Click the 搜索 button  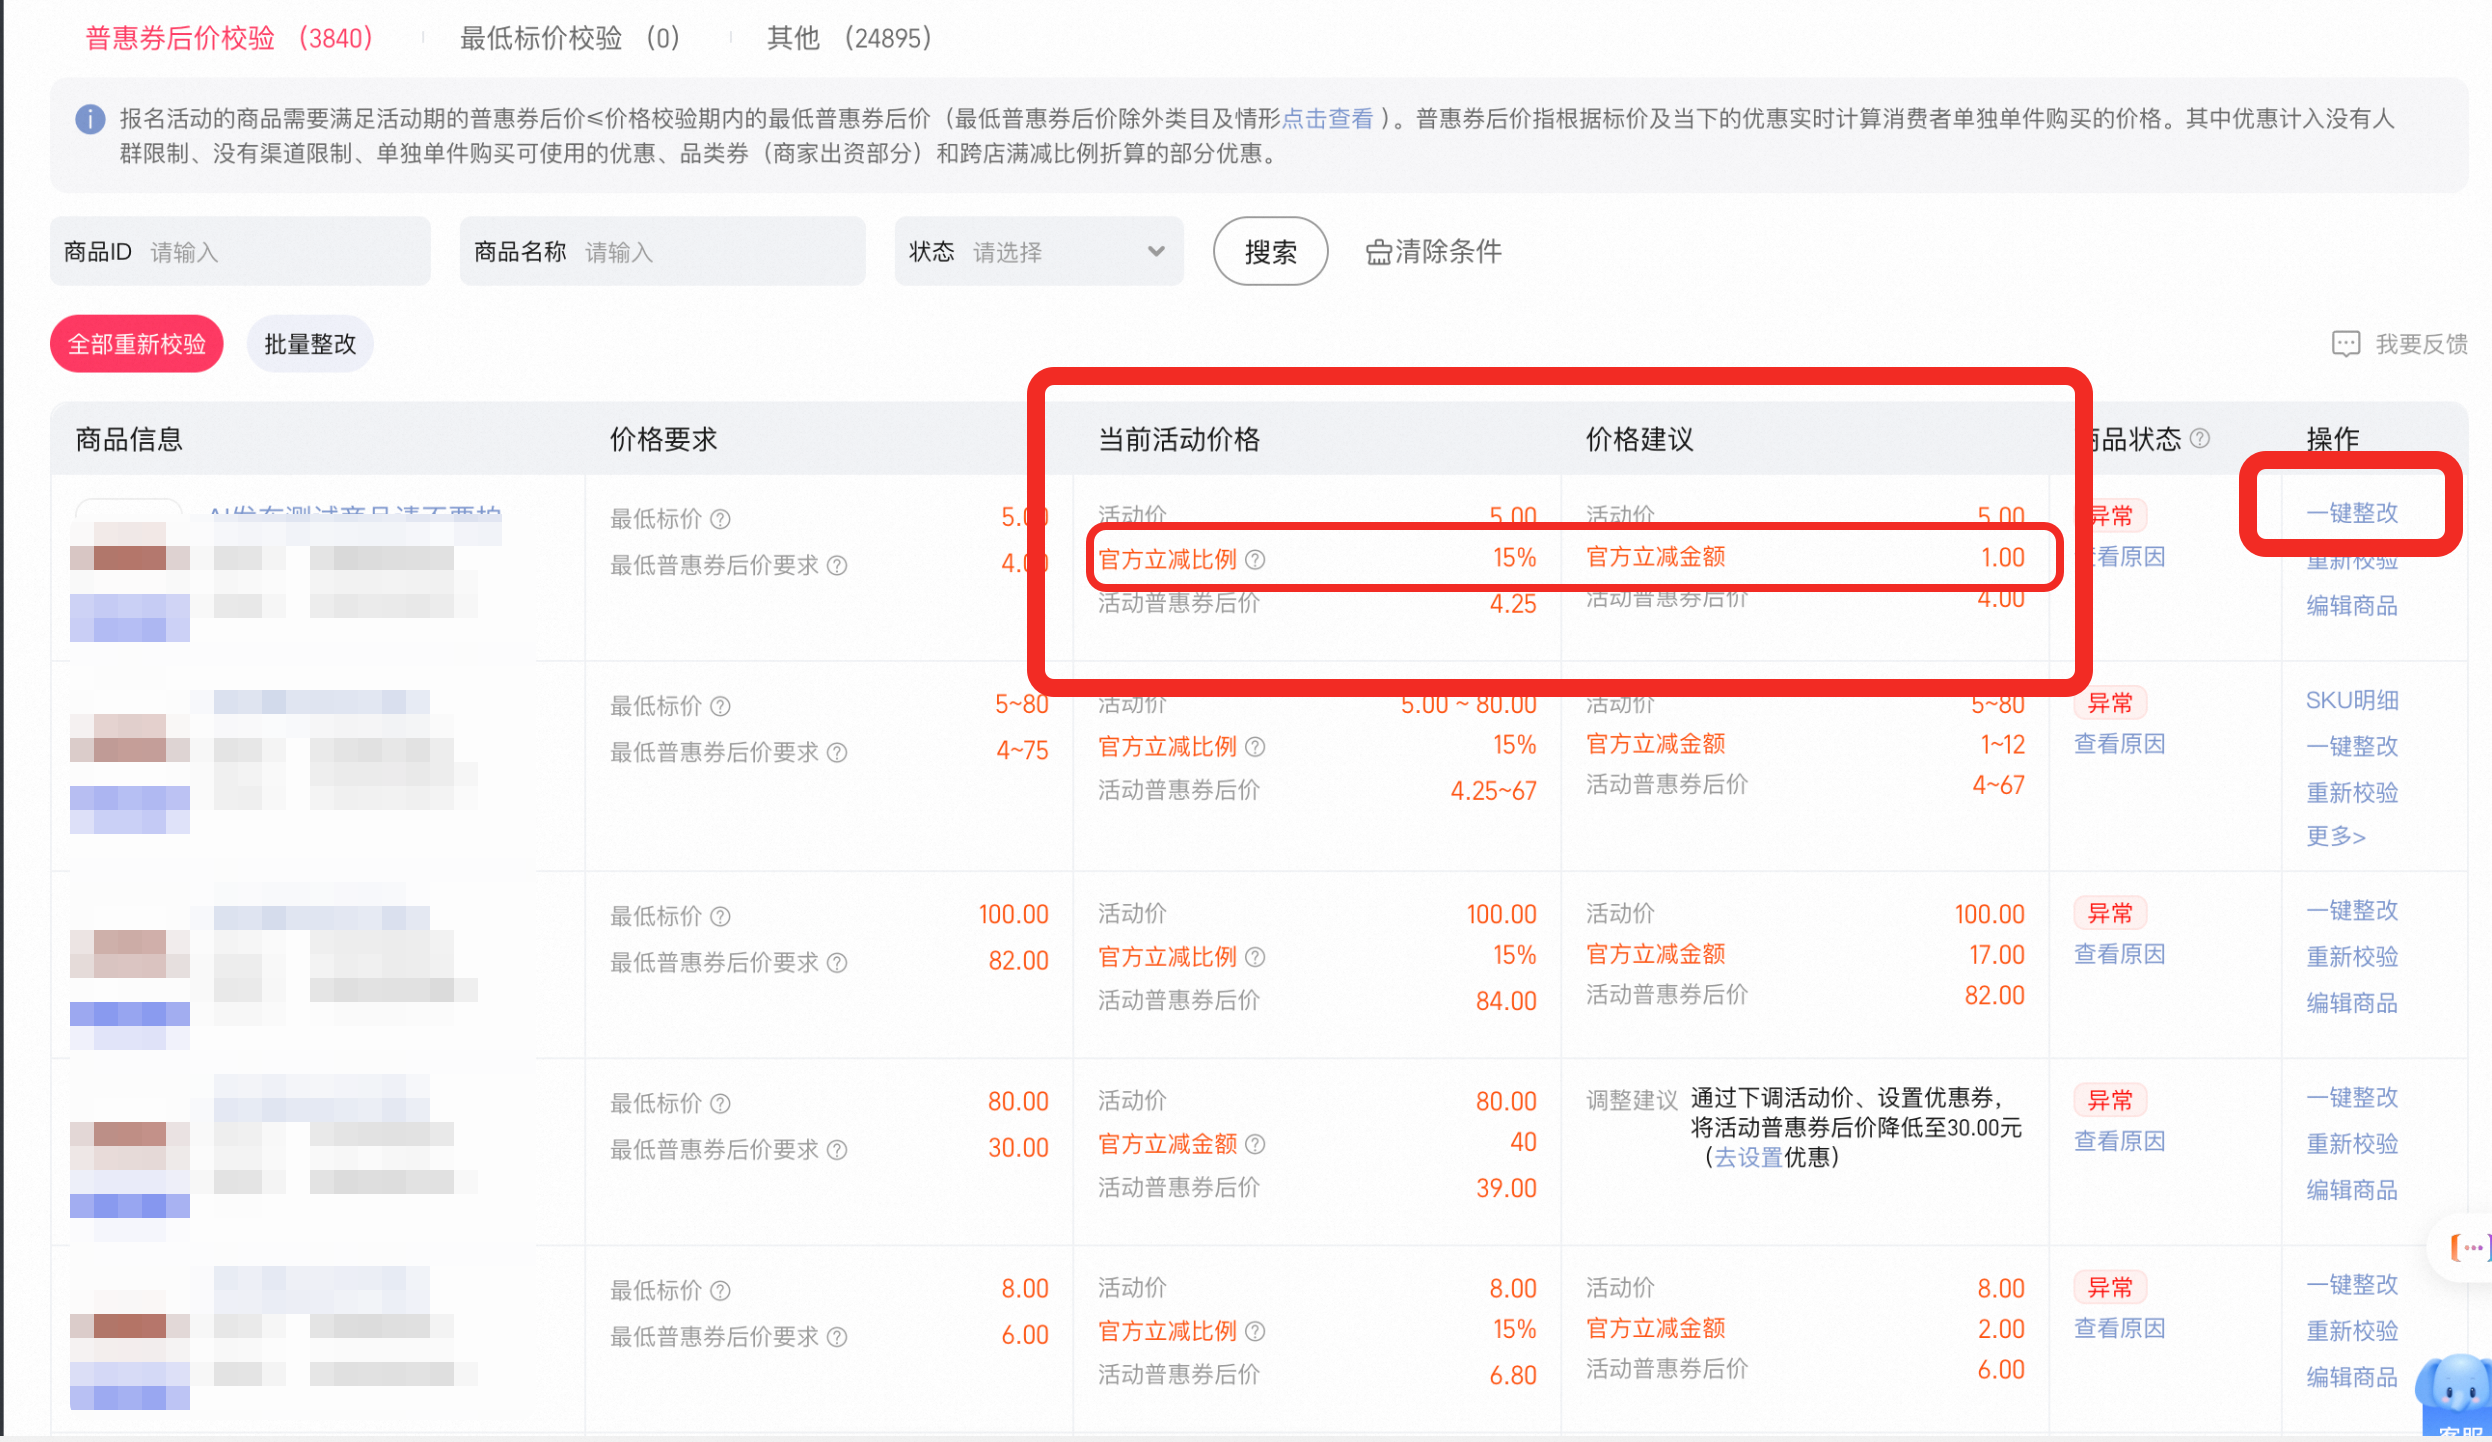[x=1270, y=251]
